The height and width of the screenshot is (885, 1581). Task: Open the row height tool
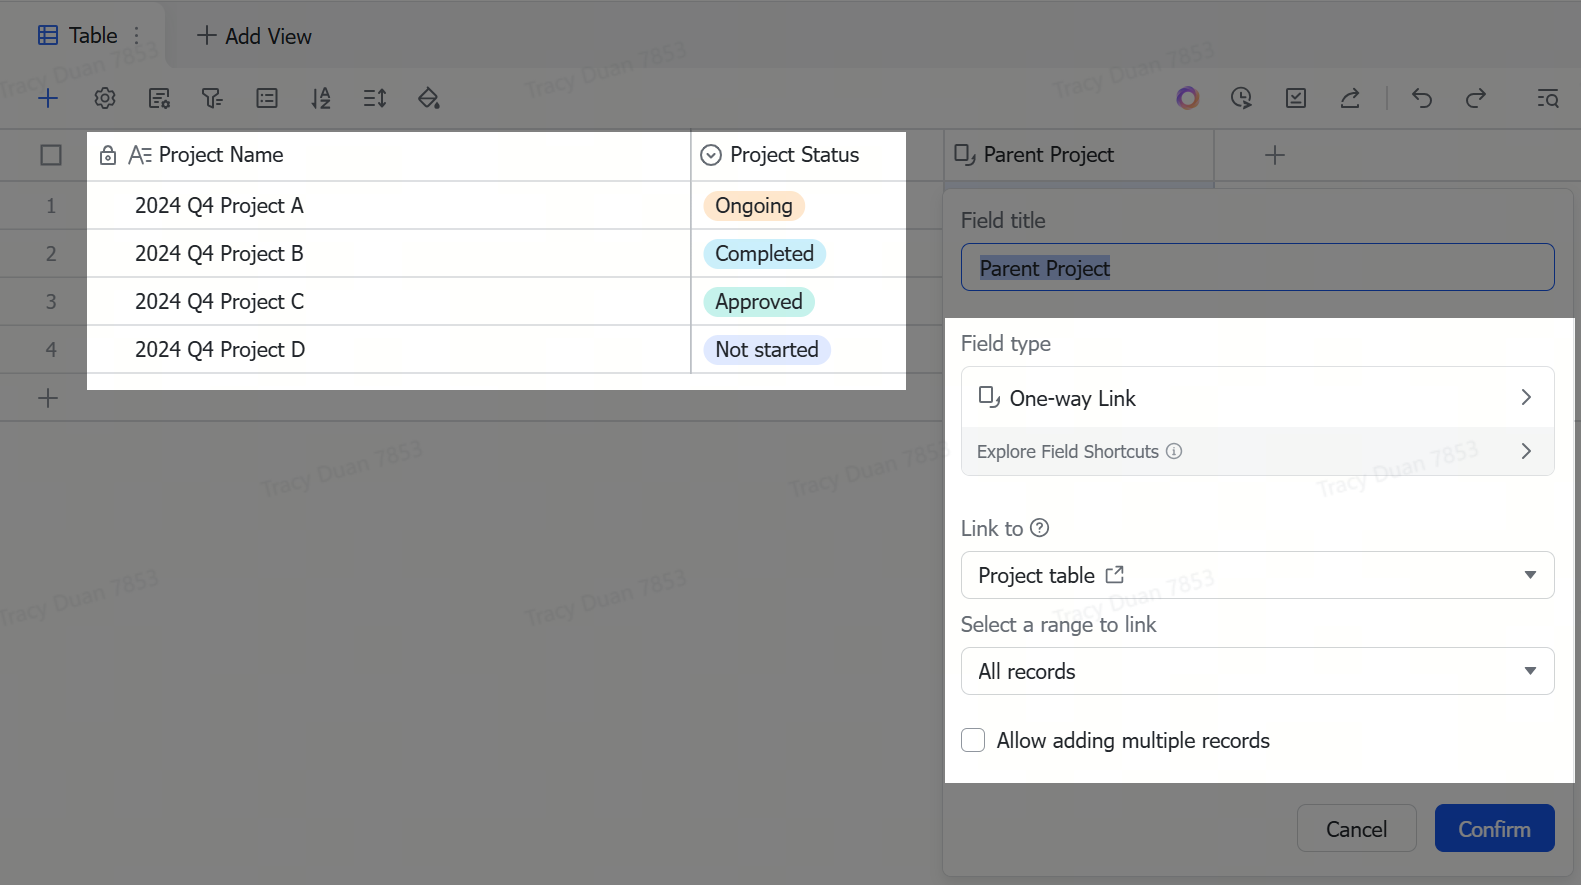point(375,98)
